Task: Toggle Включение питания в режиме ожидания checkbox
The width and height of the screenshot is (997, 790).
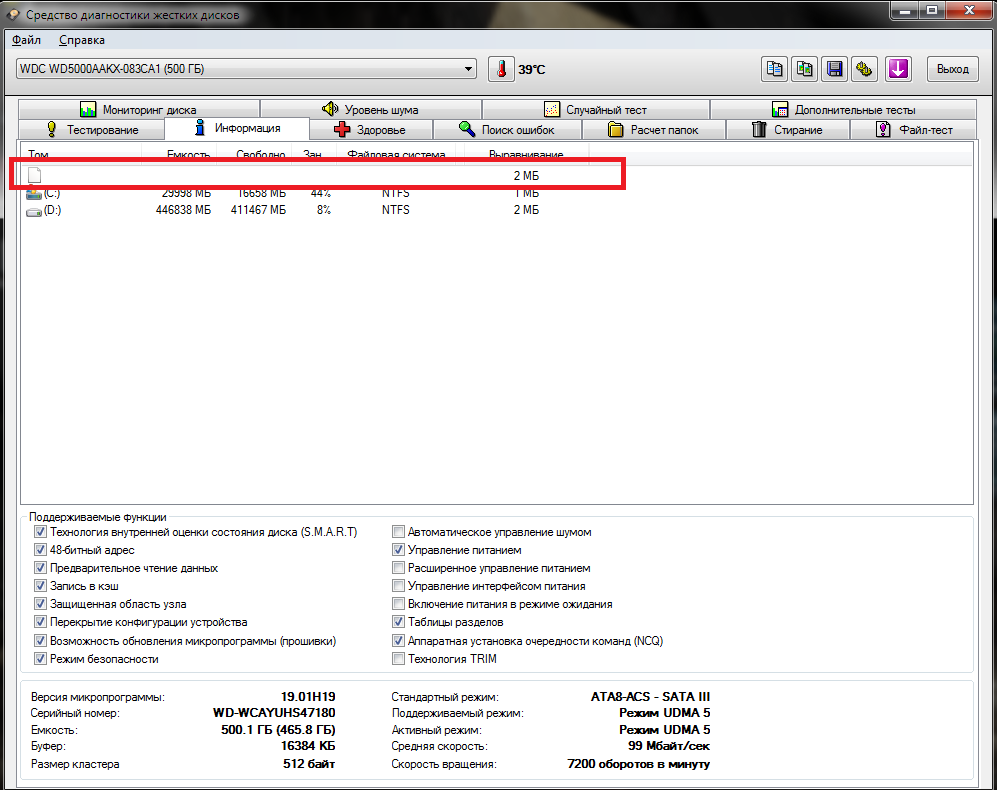Action: click(398, 604)
